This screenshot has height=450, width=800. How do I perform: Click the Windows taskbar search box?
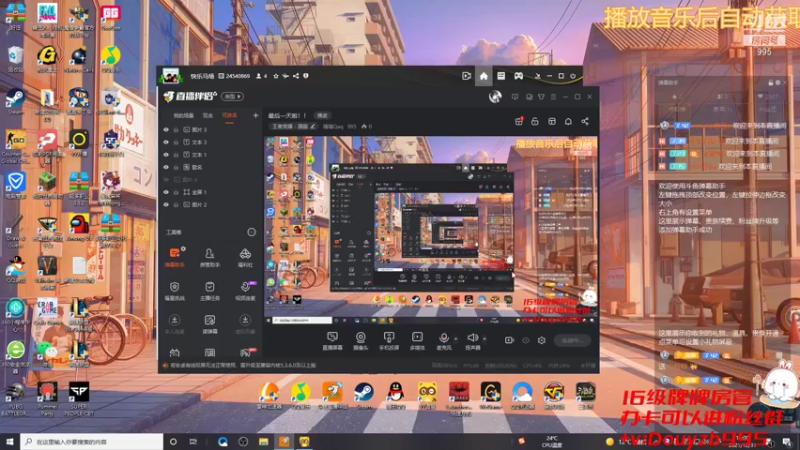click(92, 441)
